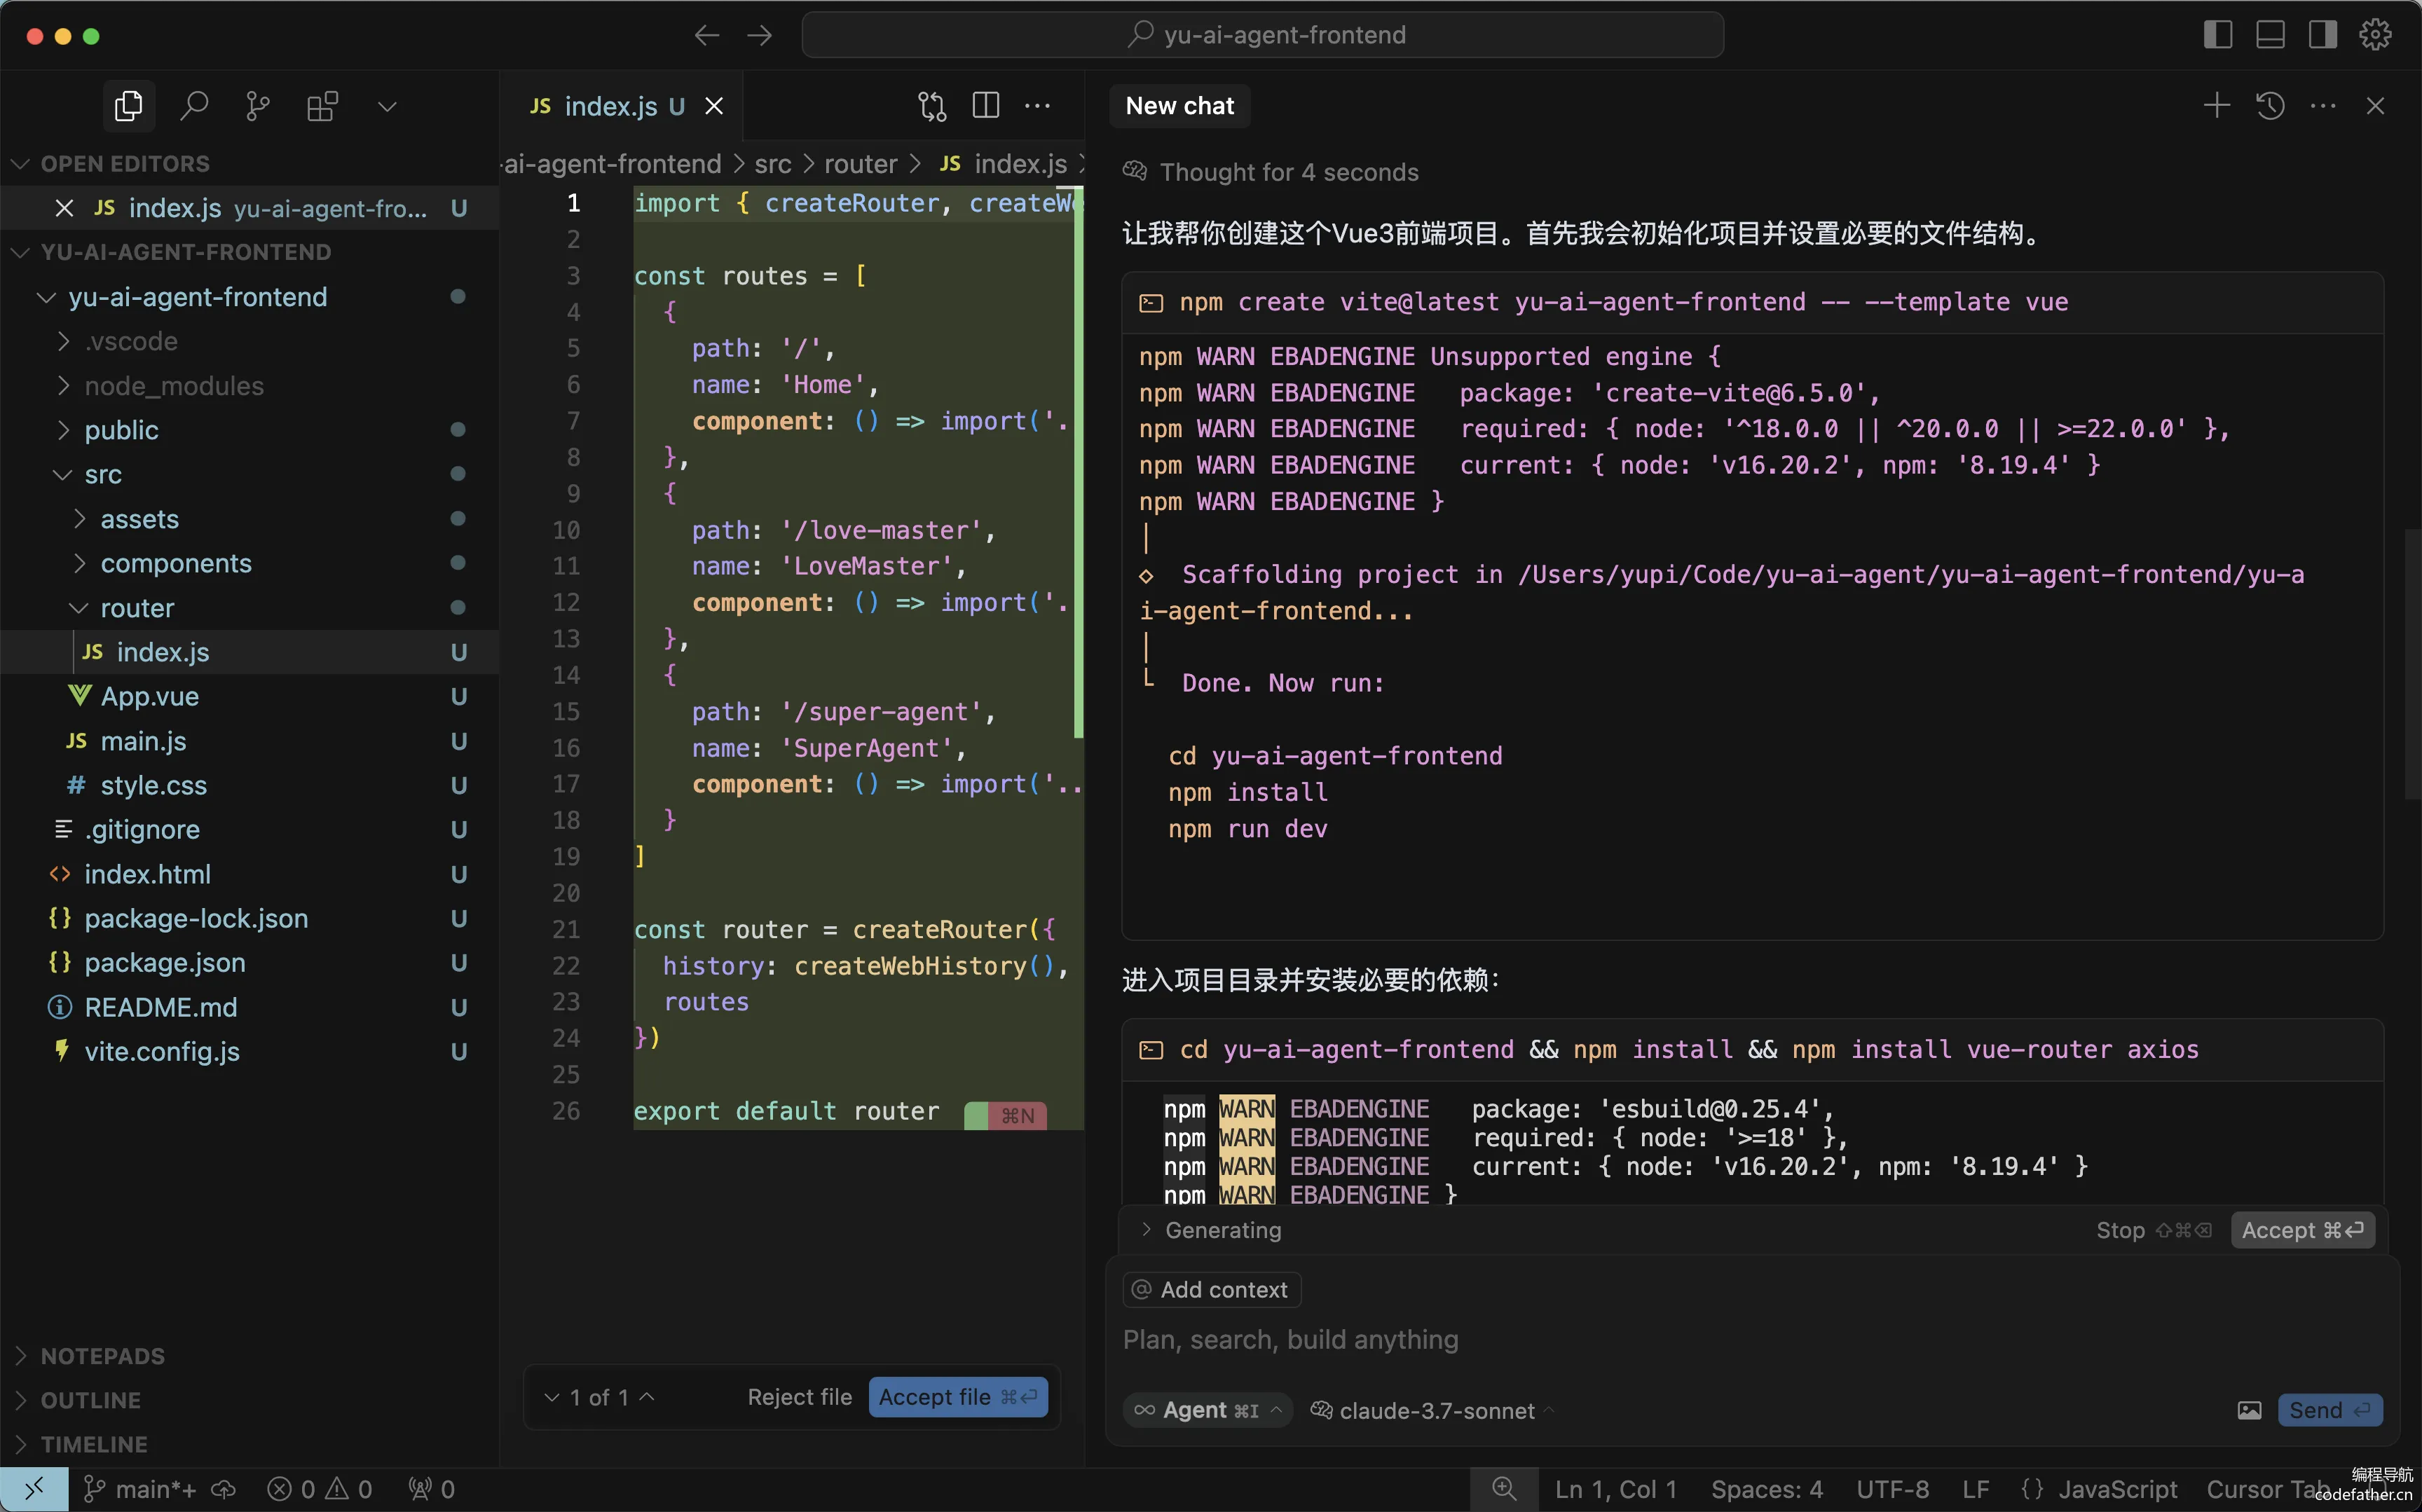Image resolution: width=2422 pixels, height=1512 pixels.
Task: Start a new chat with plus icon
Action: coord(2217,106)
